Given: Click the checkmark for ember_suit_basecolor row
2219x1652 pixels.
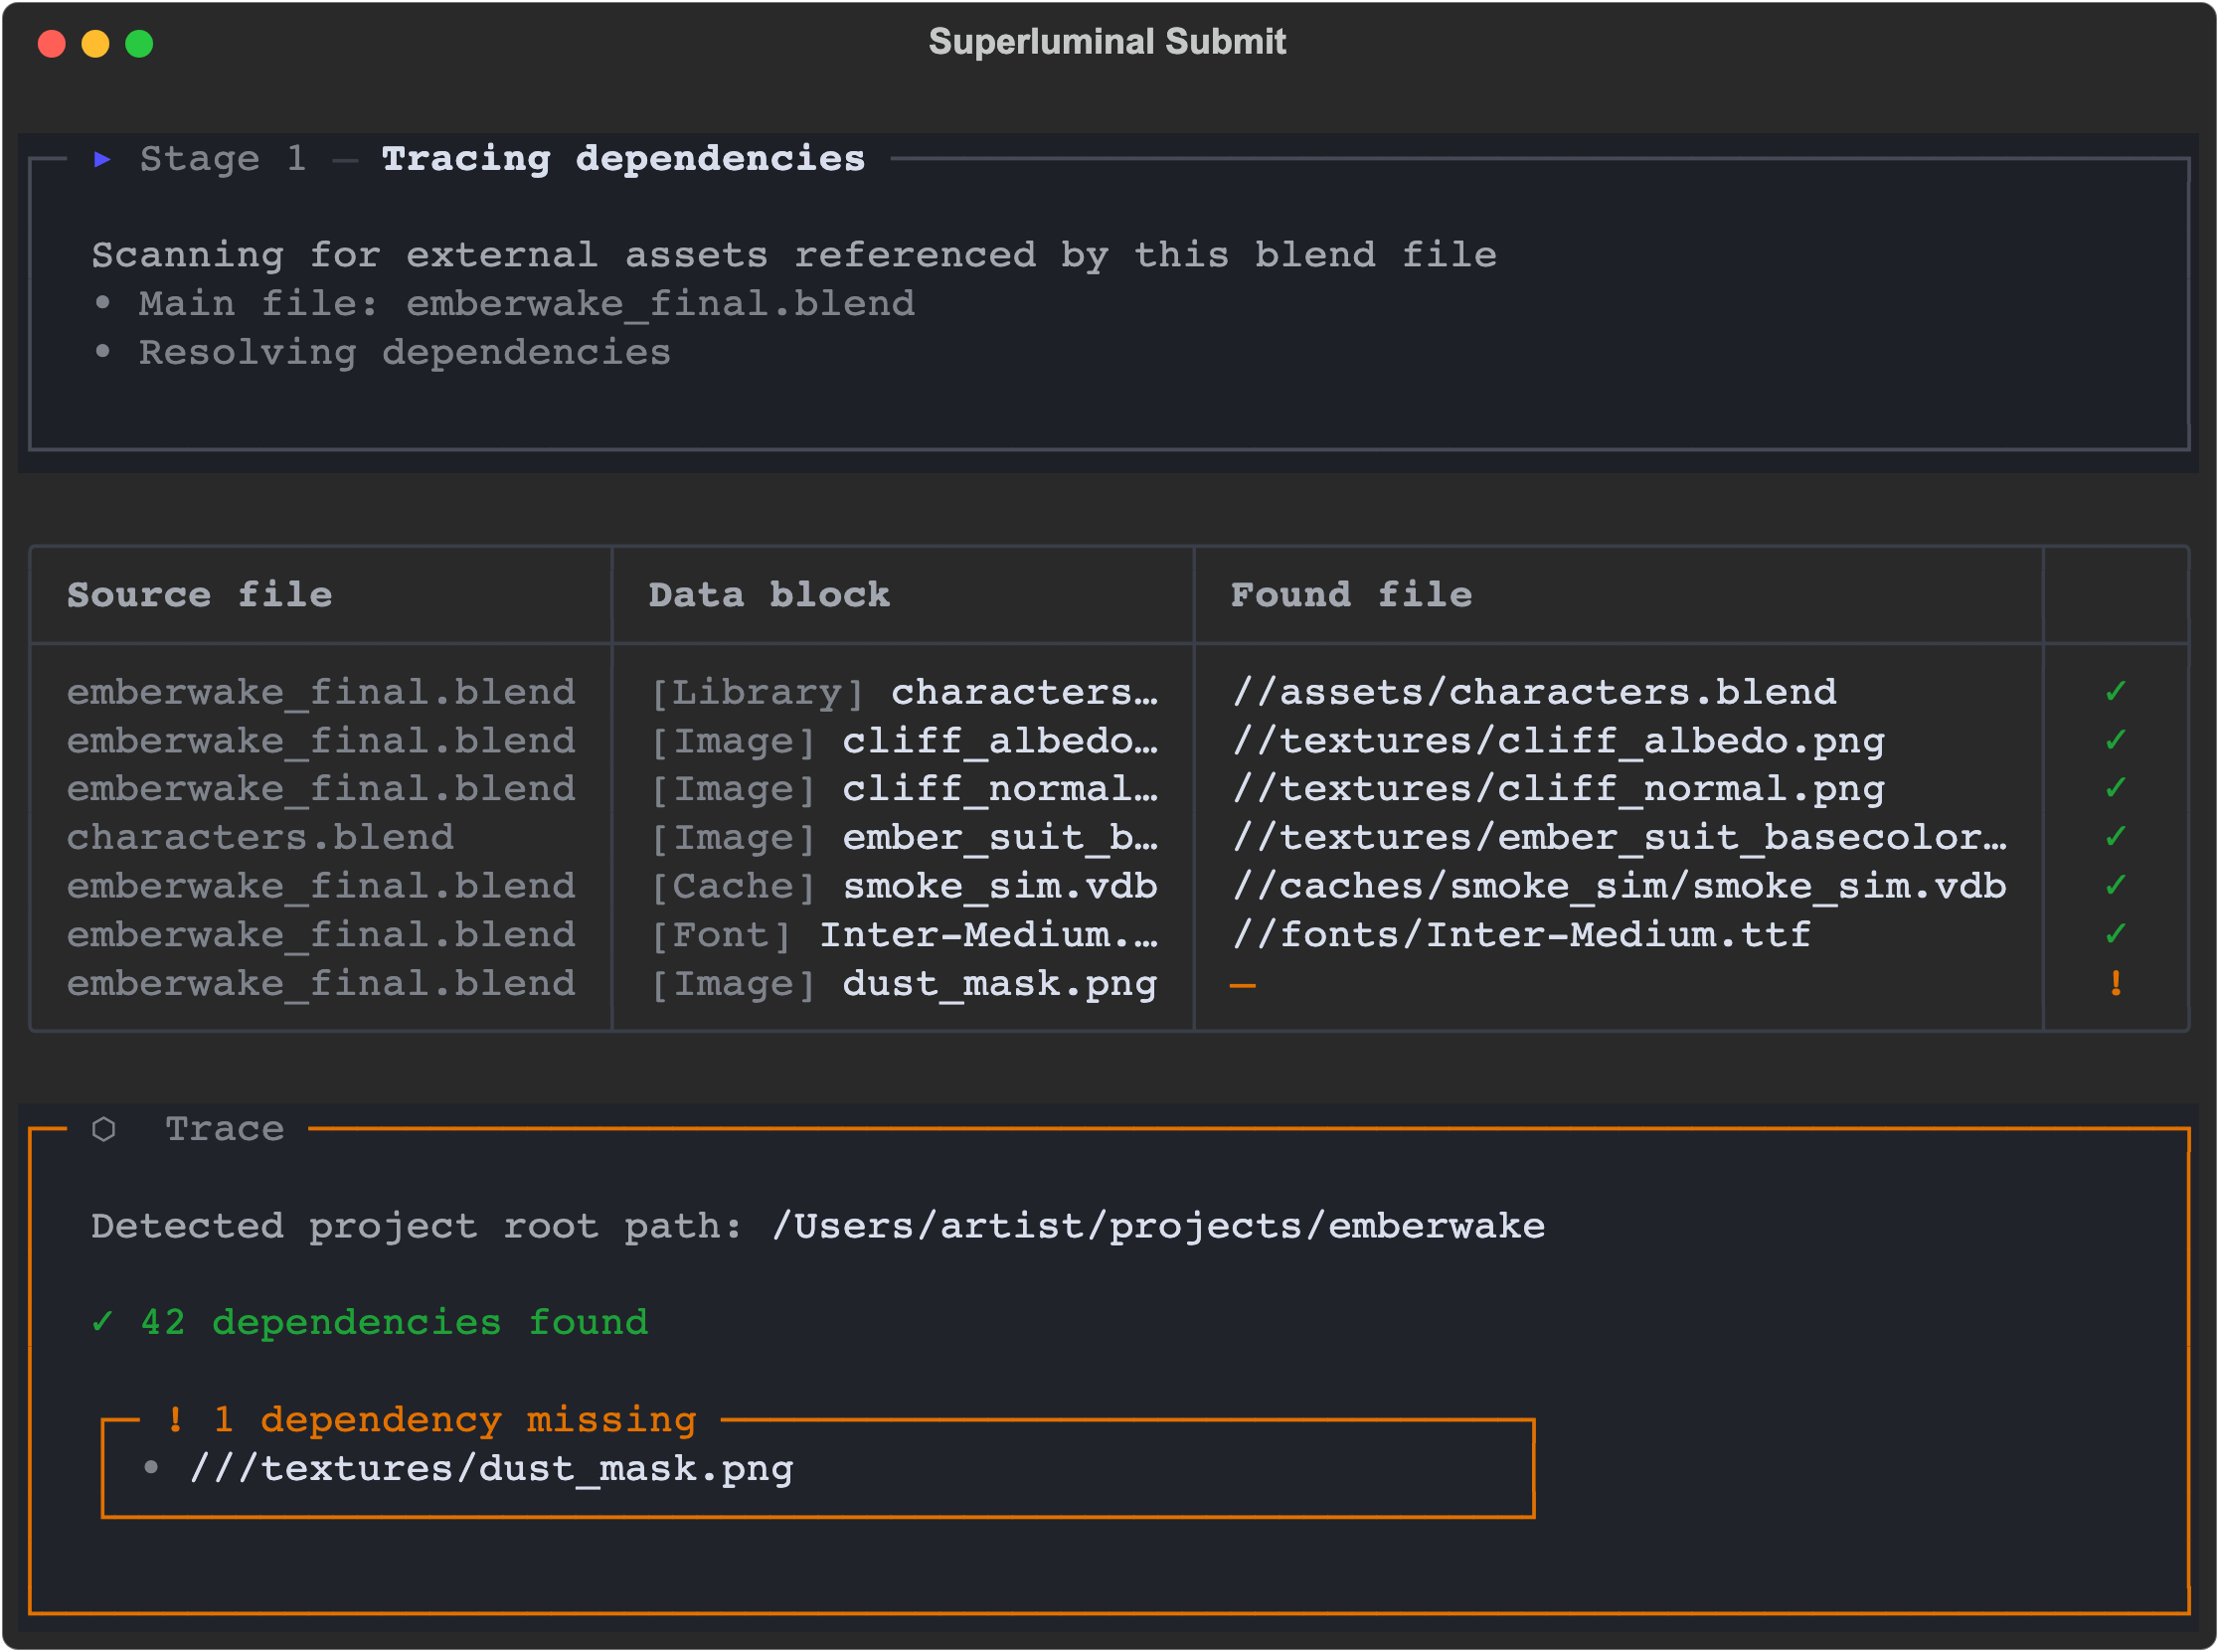Looking at the screenshot, I should coord(2115,837).
